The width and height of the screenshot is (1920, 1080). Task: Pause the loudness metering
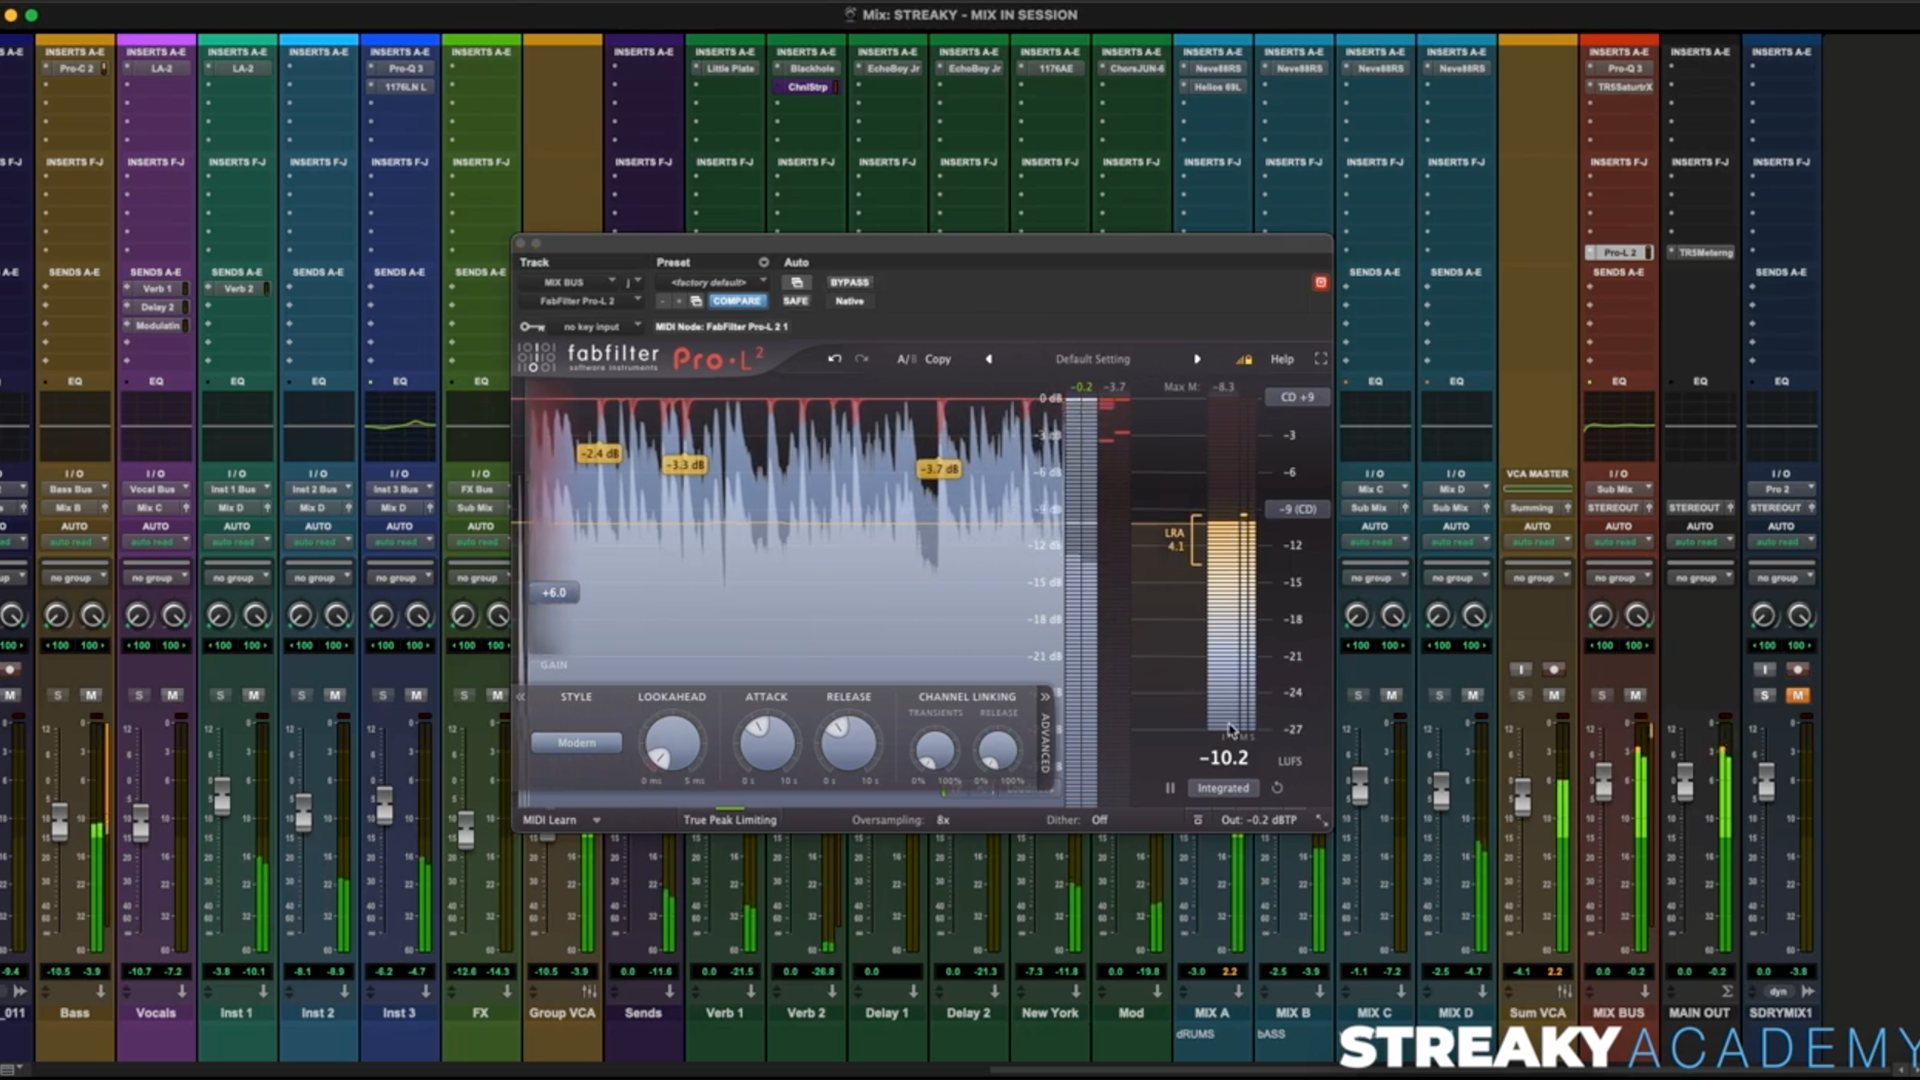point(1170,788)
